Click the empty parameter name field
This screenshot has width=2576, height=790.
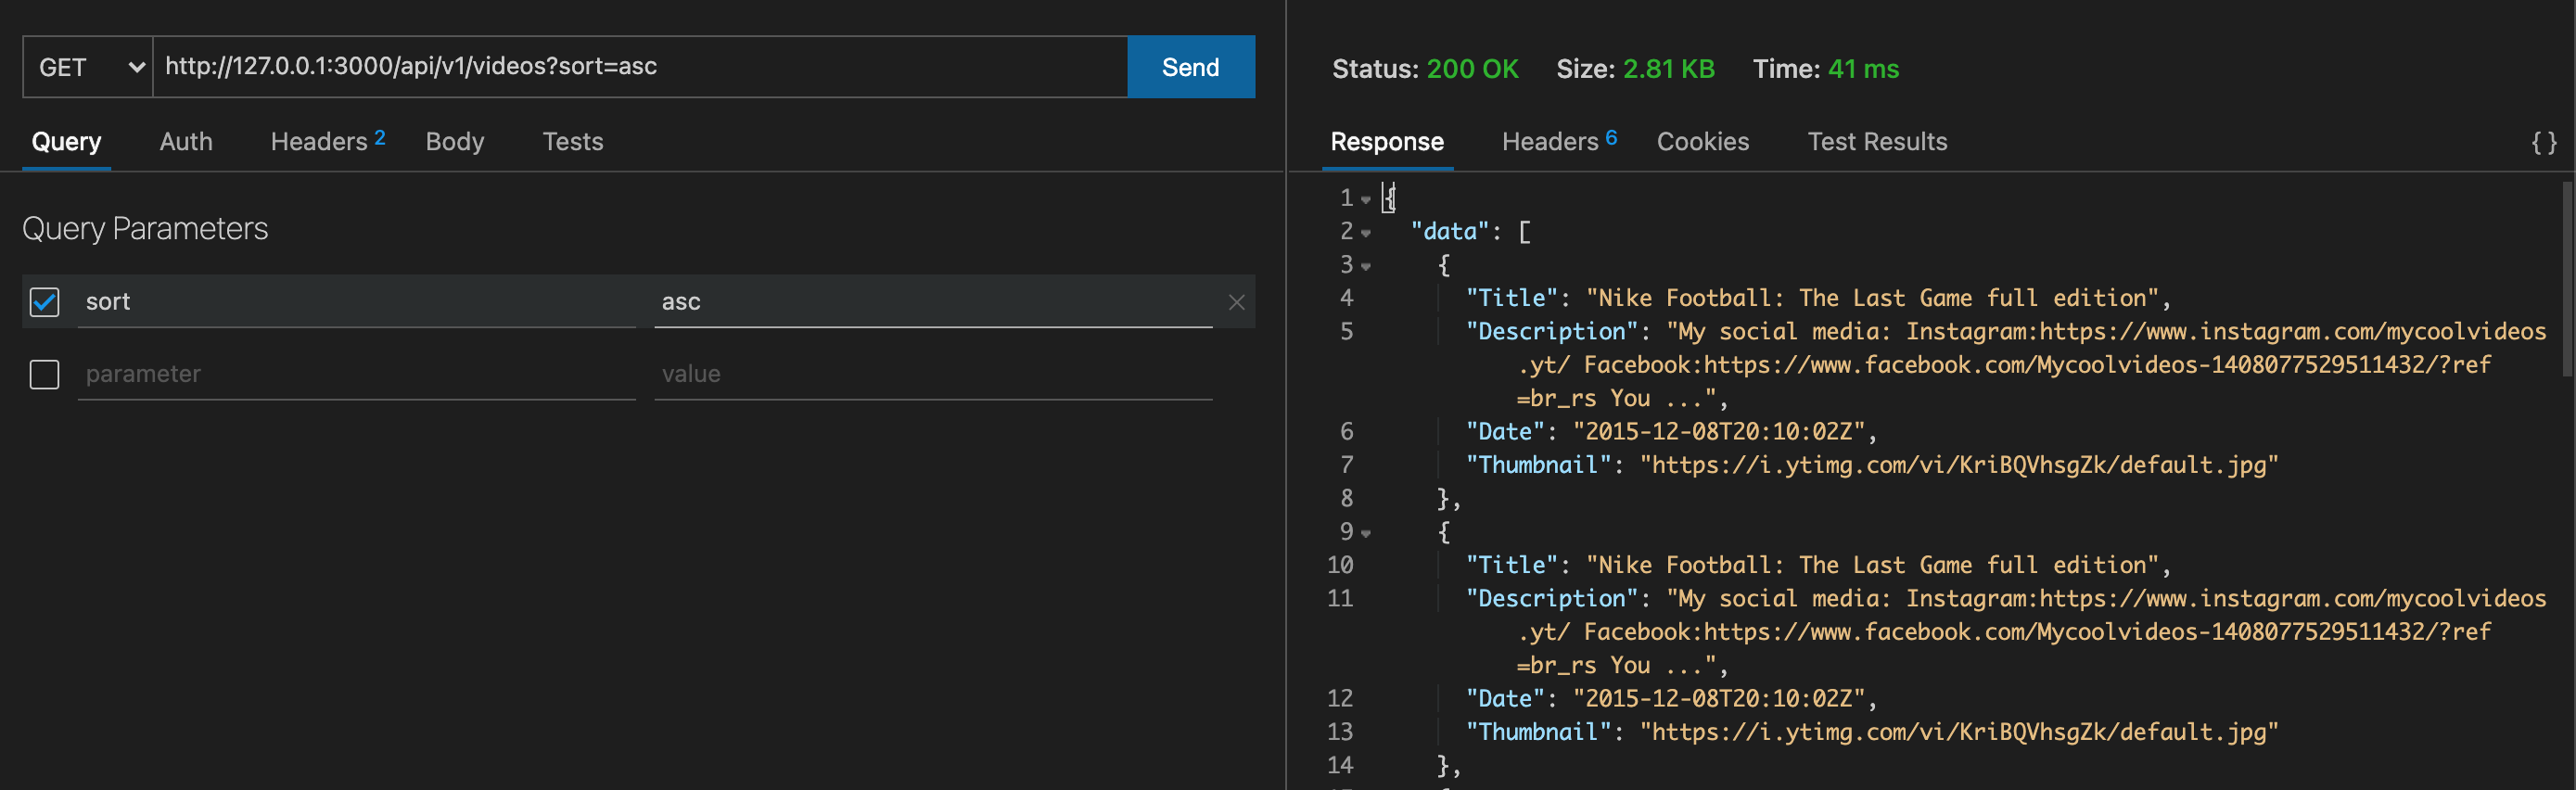357,374
